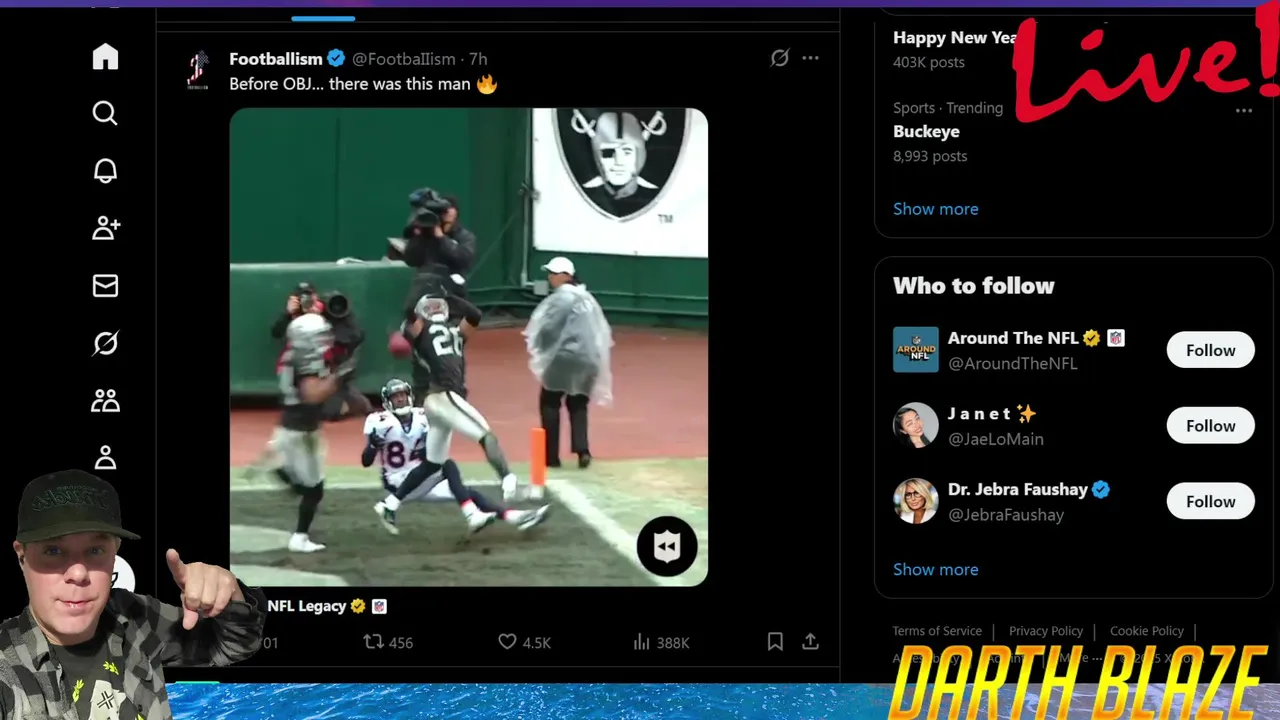Open the Home icon in sidebar
Image resolution: width=1280 pixels, height=720 pixels.
pyautogui.click(x=105, y=57)
